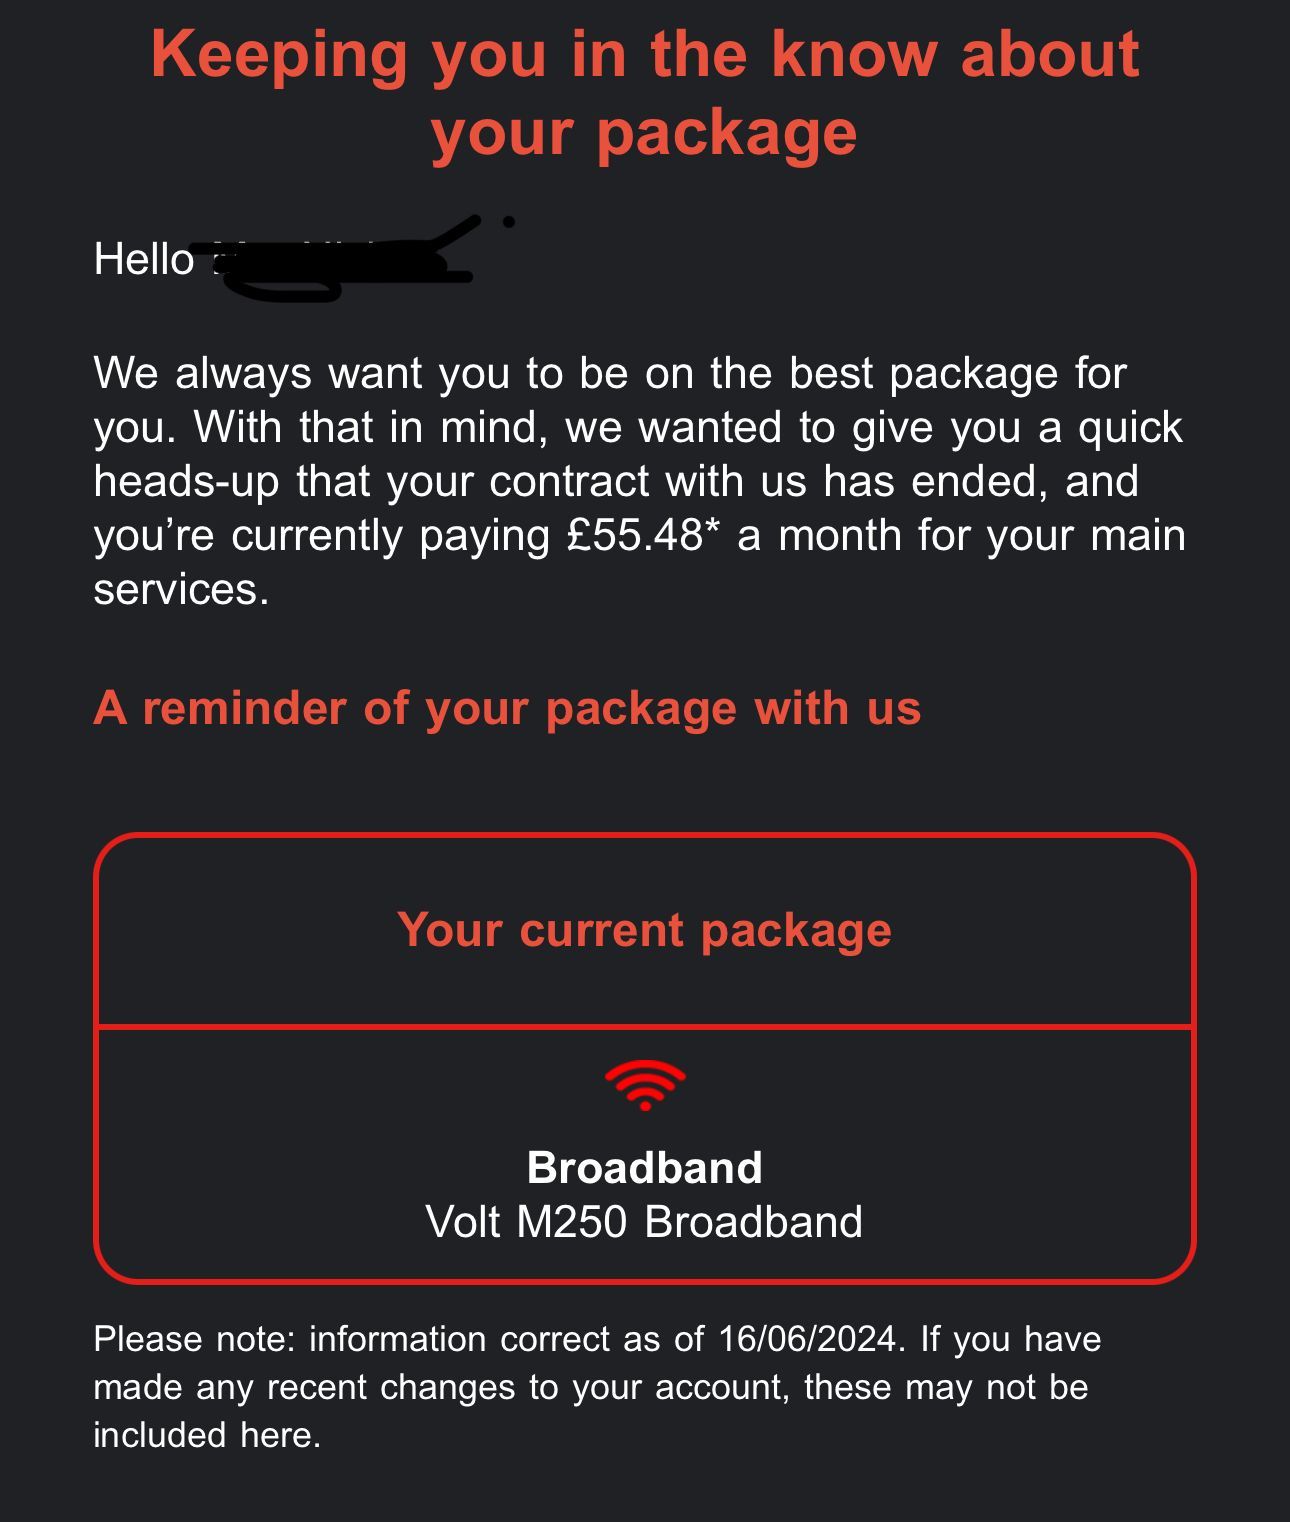
Task: Click 'A reminder of your package with us'
Action: pyautogui.click(x=507, y=708)
